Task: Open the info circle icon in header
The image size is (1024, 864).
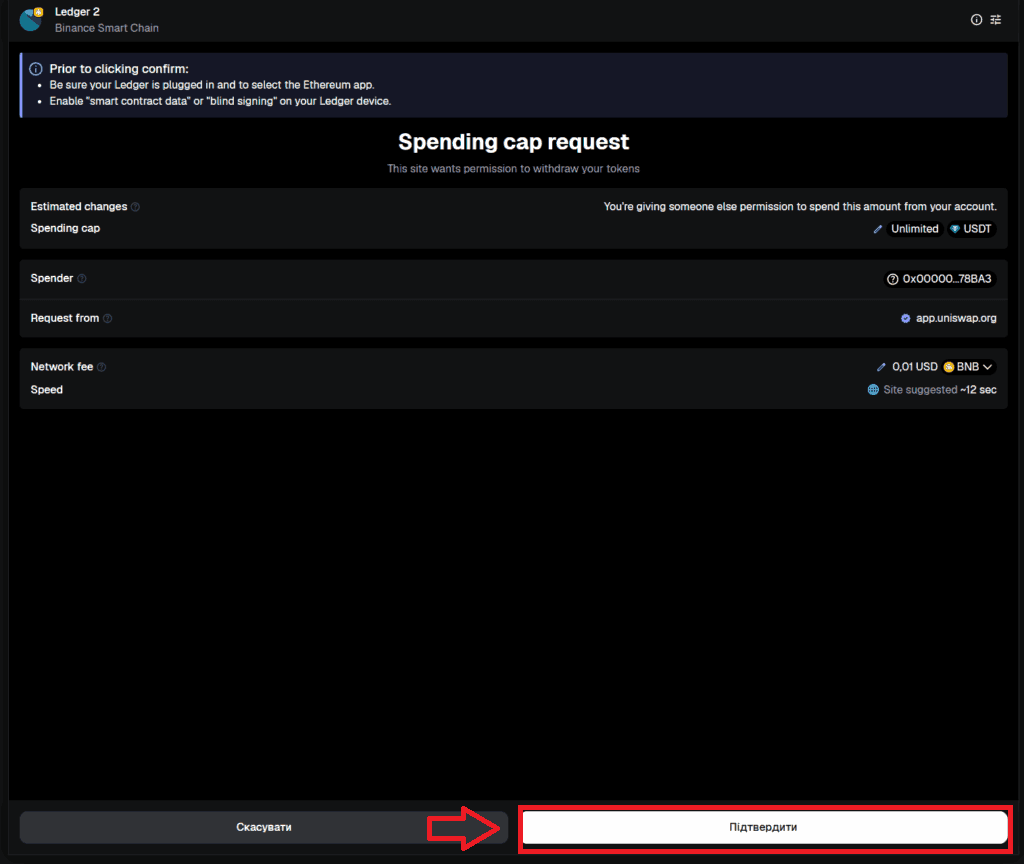Action: (x=976, y=20)
